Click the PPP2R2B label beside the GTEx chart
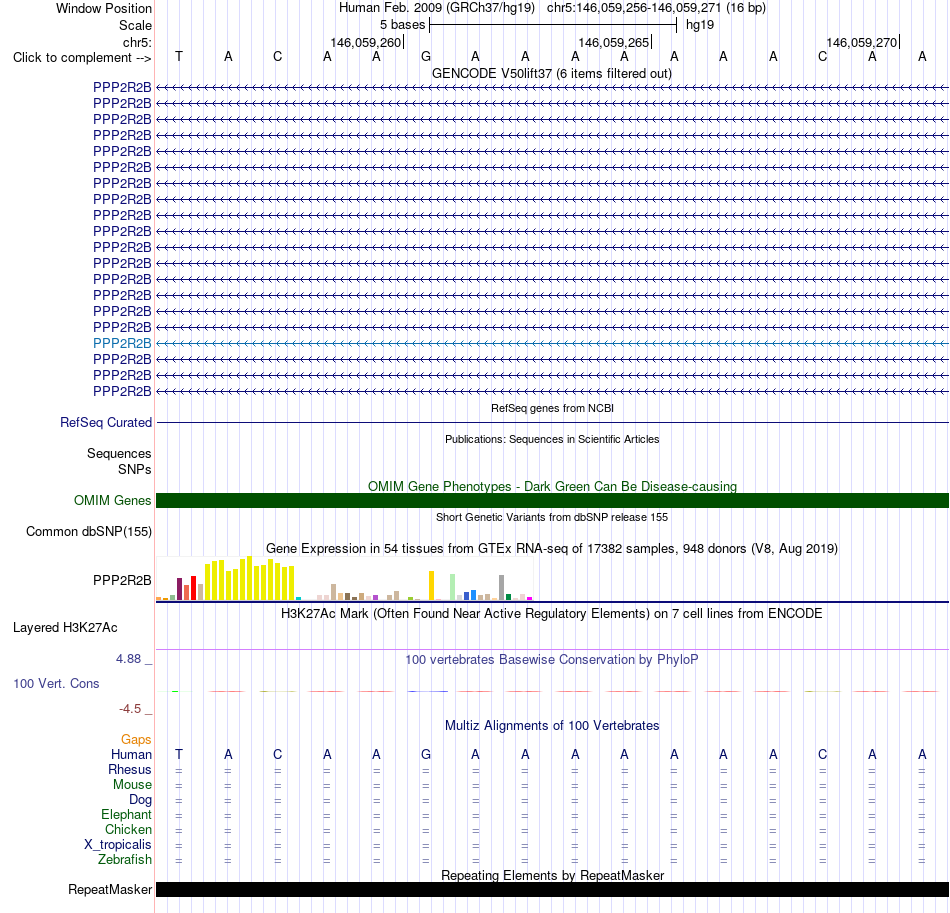This screenshot has height=913, width=950. click(122, 580)
